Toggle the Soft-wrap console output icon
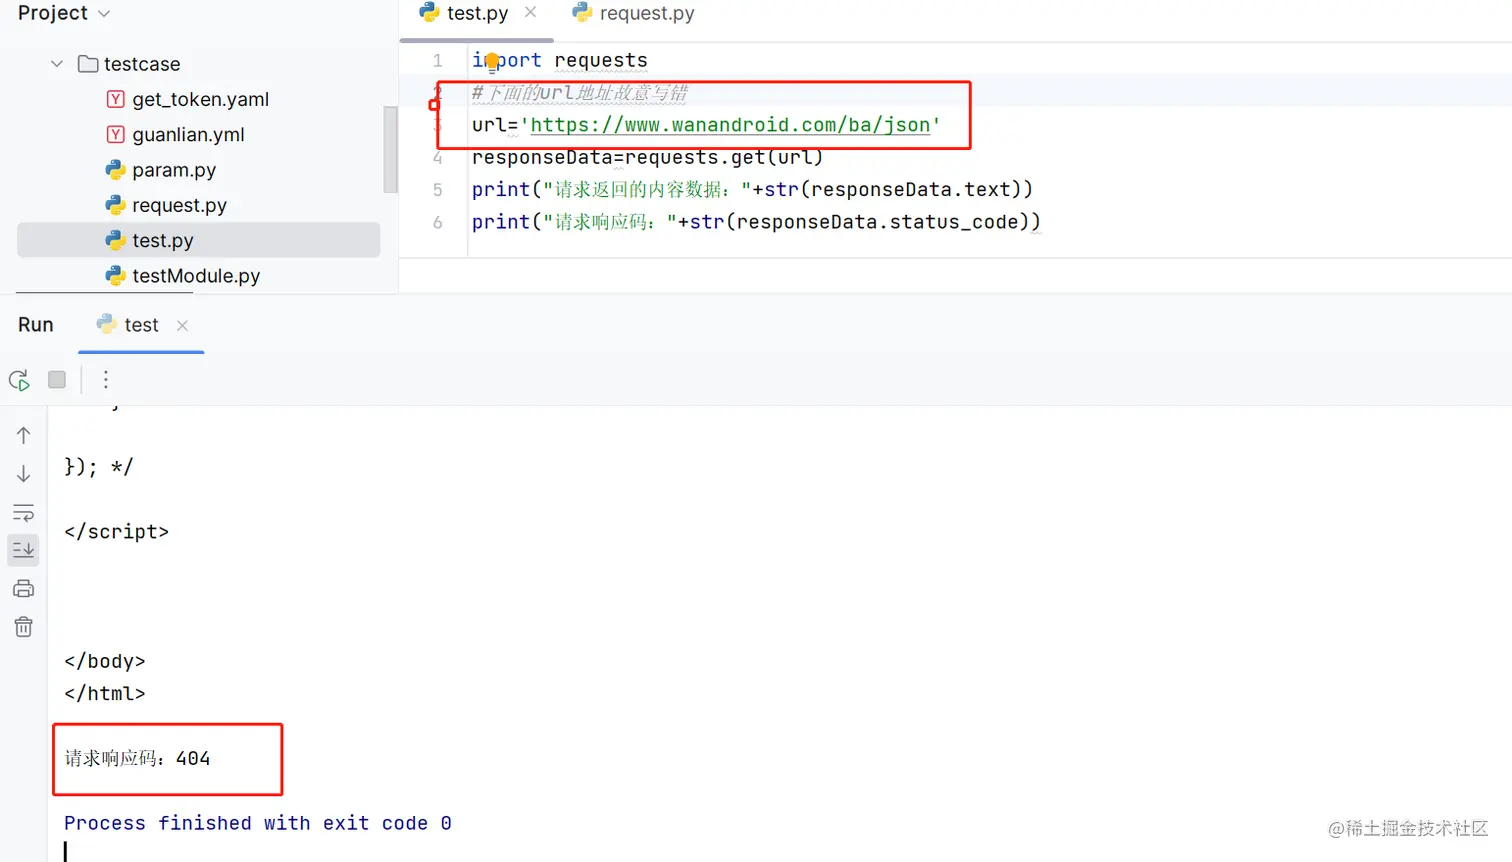 [24, 513]
